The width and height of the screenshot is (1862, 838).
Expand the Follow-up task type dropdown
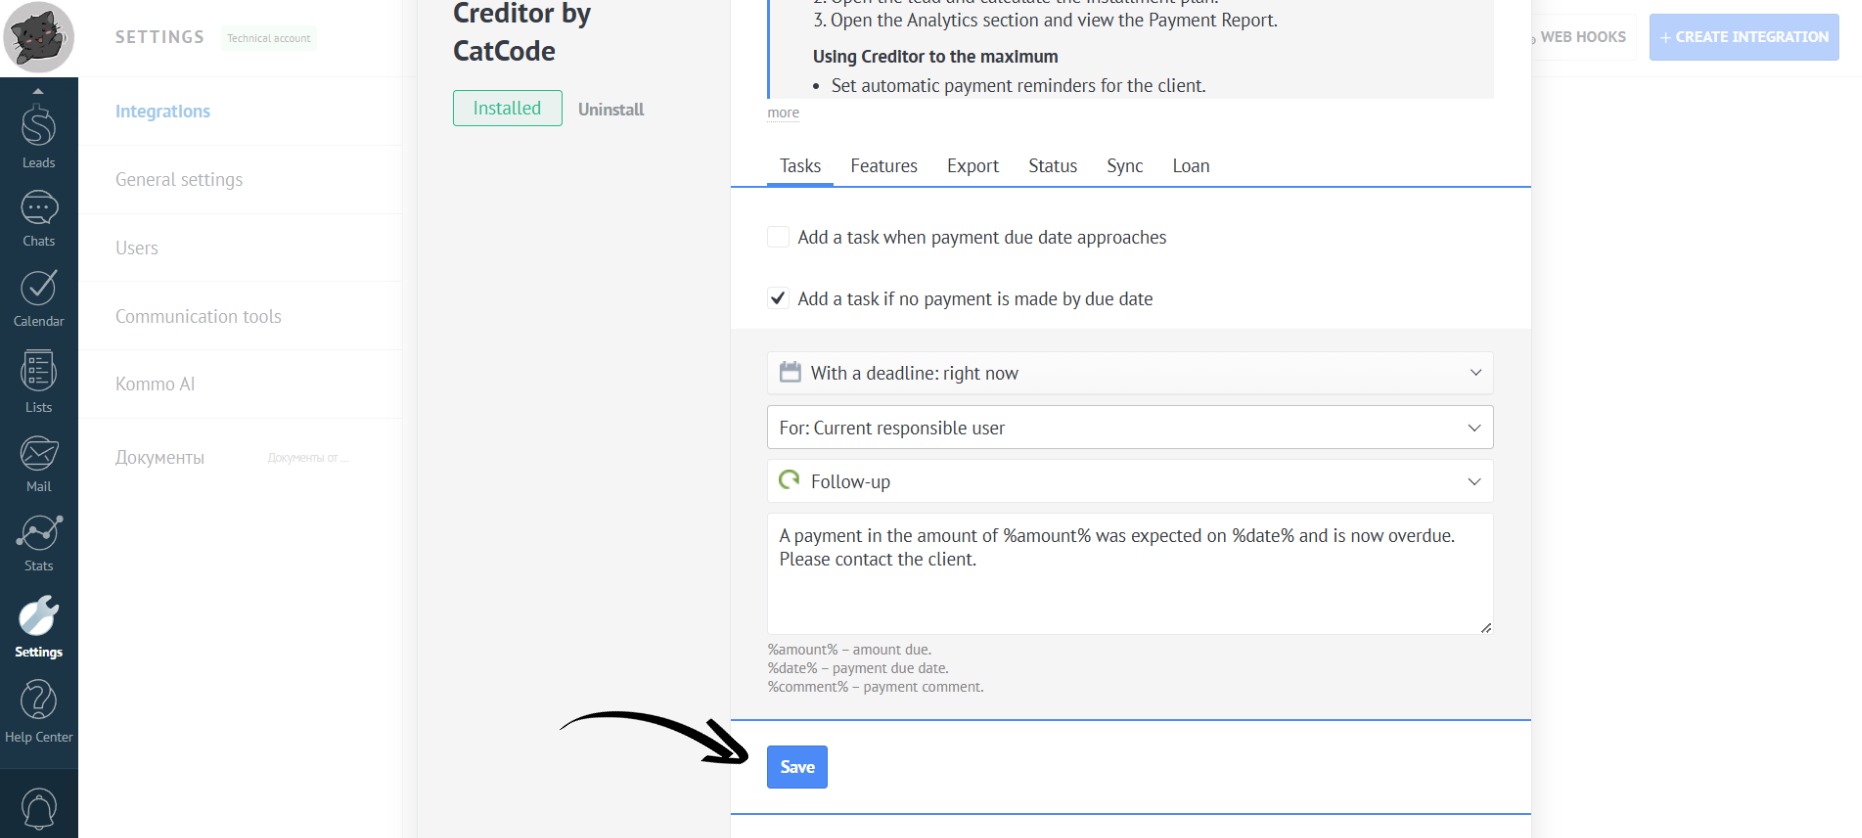pyautogui.click(x=1129, y=481)
